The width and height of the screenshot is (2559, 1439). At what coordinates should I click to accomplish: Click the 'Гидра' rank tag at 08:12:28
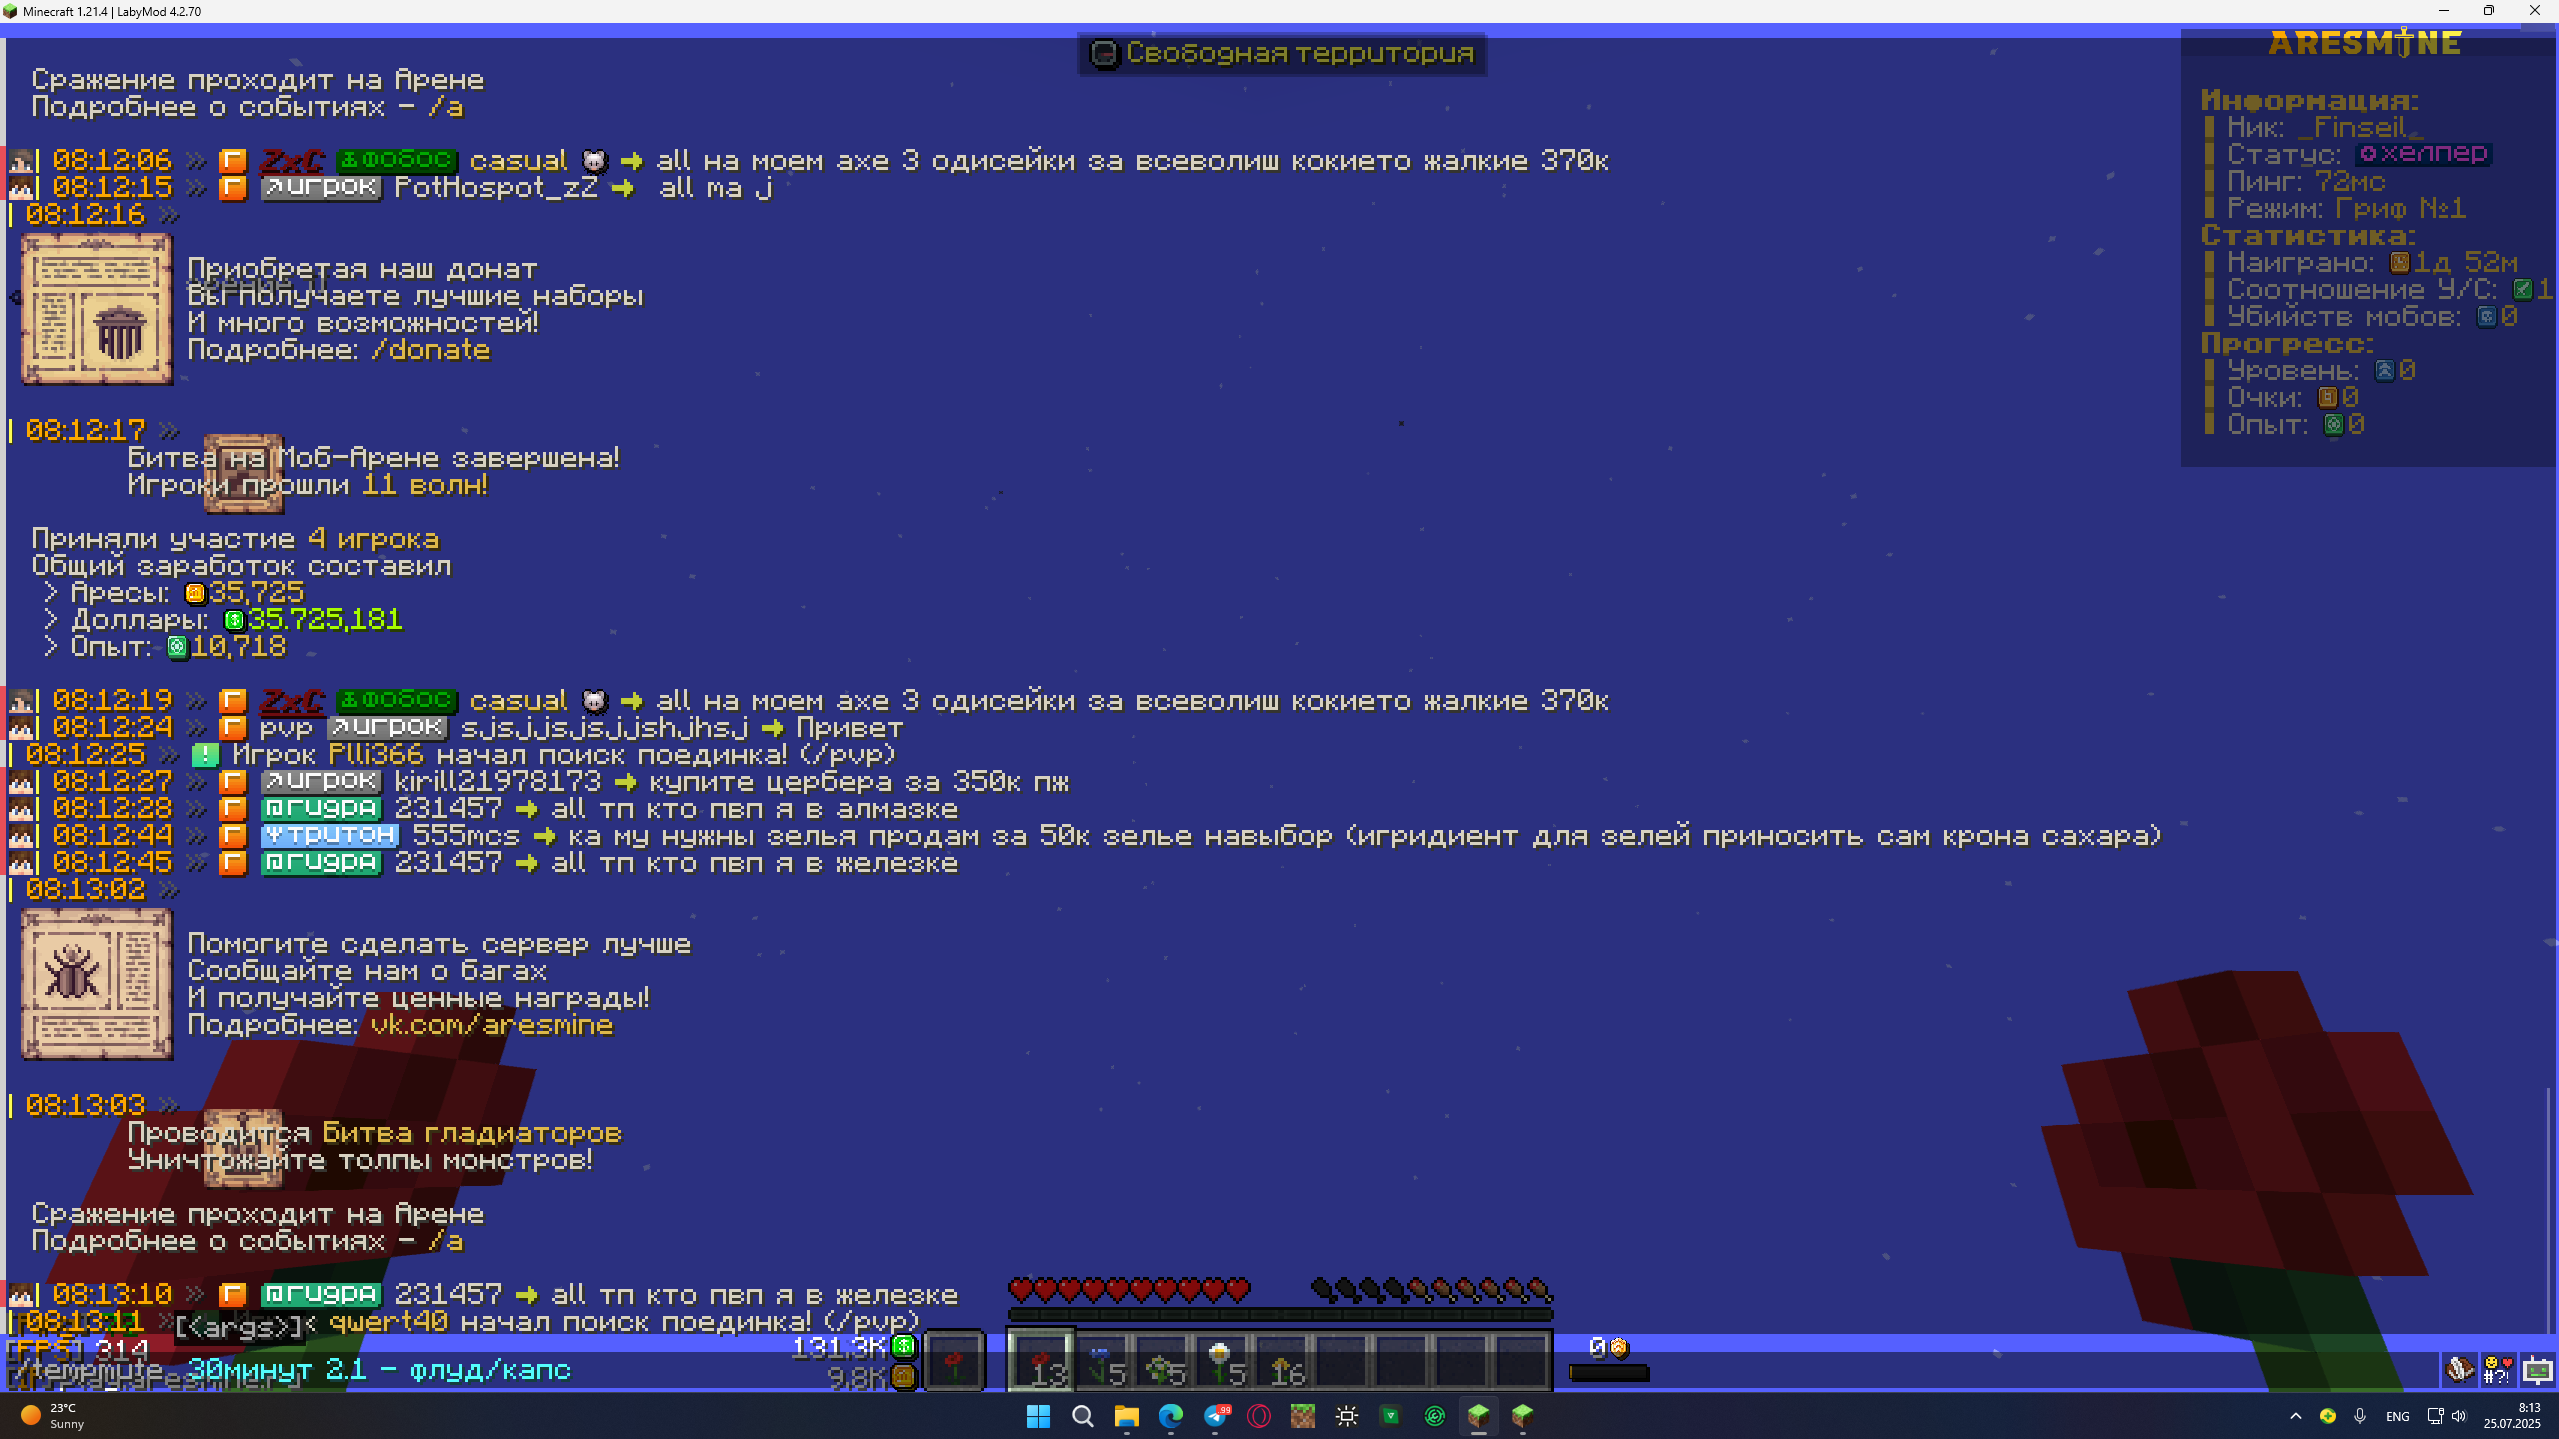click(321, 808)
